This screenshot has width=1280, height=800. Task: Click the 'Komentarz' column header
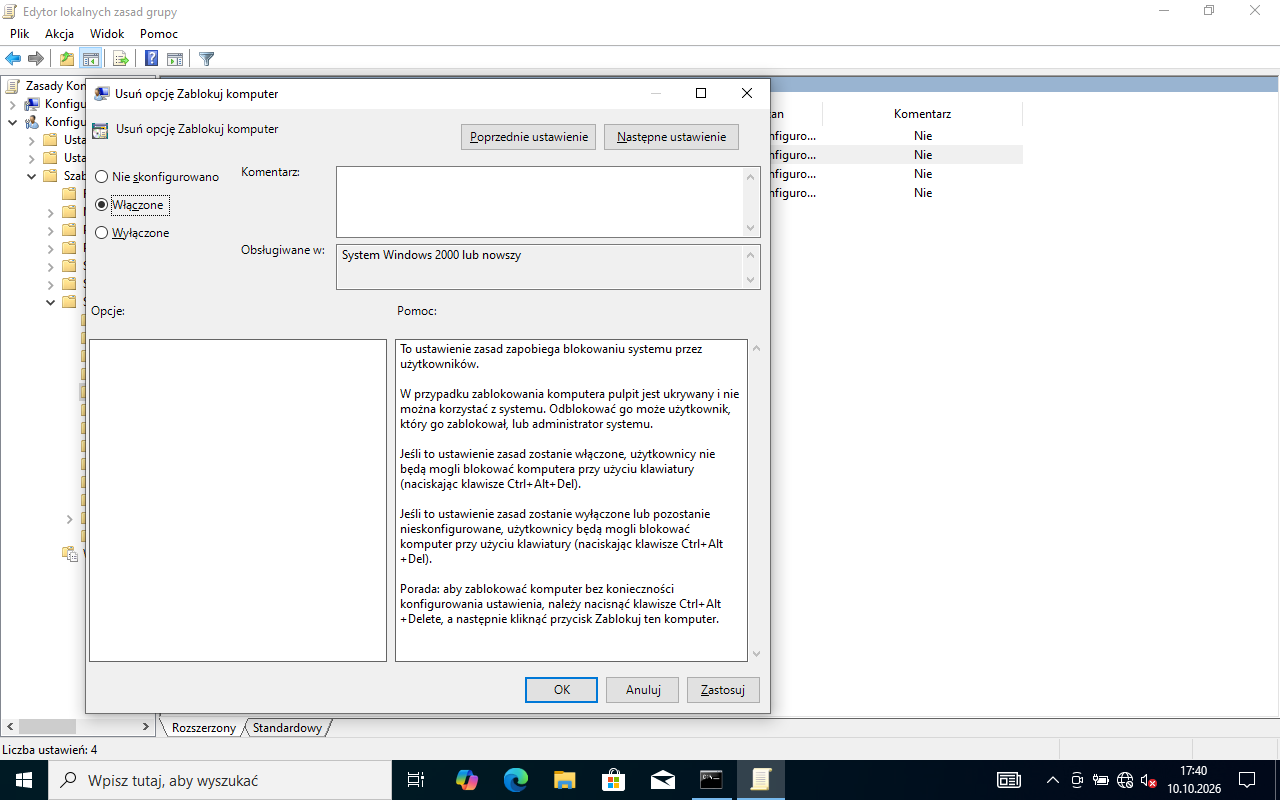click(x=922, y=114)
